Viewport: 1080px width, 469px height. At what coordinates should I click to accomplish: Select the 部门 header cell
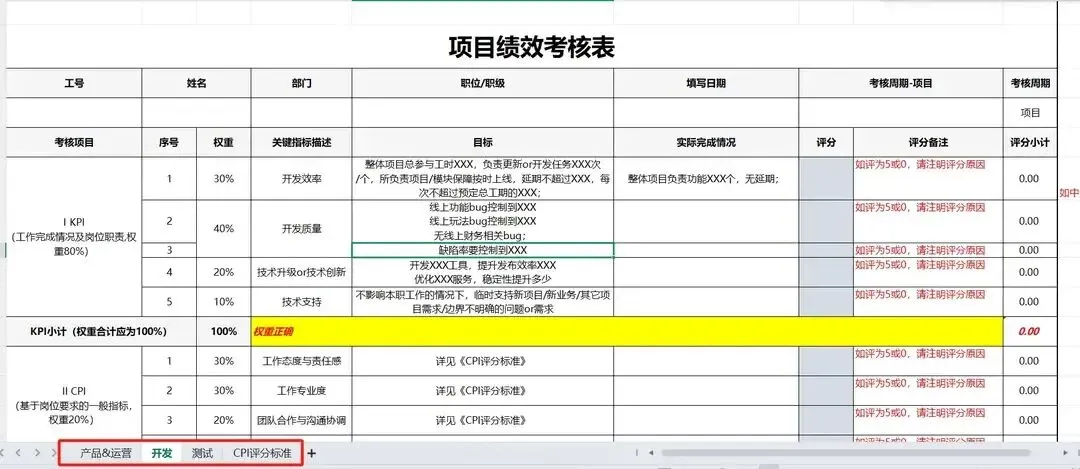pos(302,83)
